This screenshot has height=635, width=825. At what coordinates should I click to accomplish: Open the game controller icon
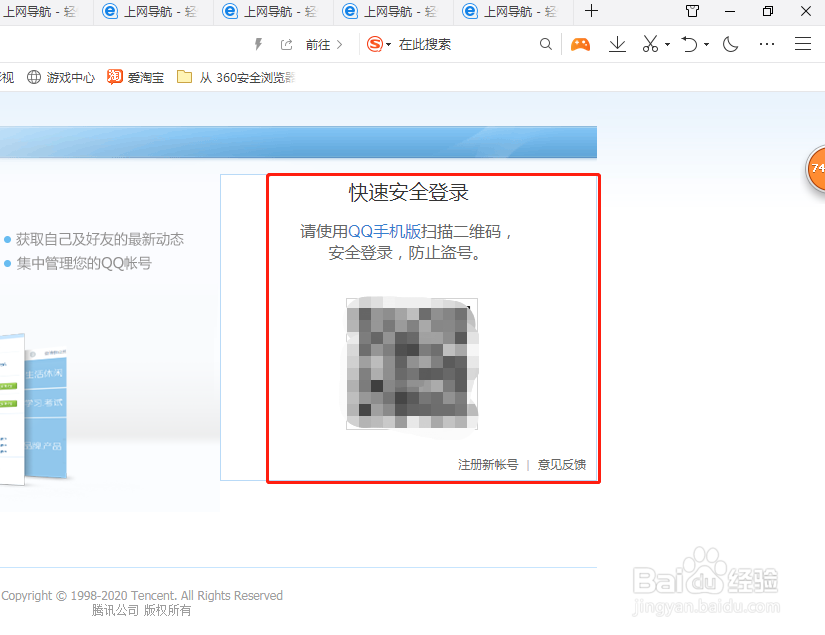tap(580, 45)
